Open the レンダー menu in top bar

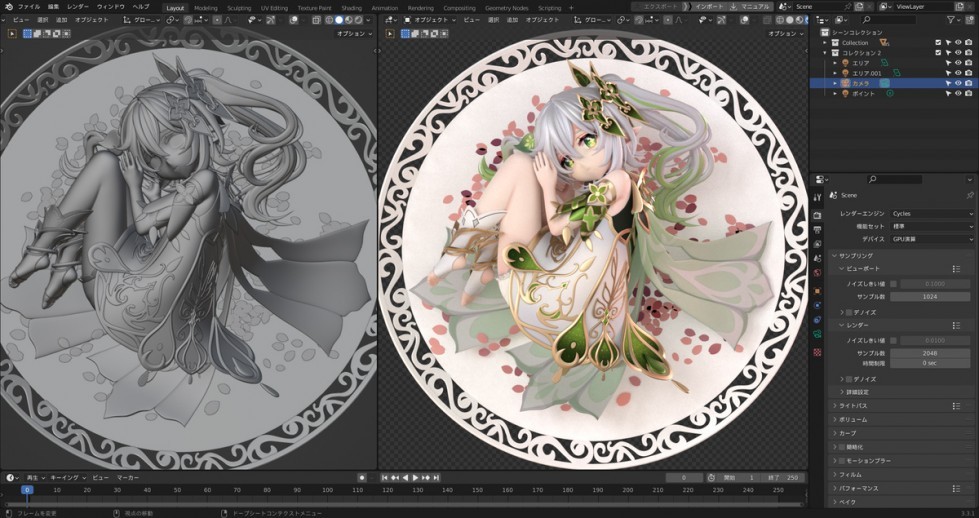(x=78, y=7)
